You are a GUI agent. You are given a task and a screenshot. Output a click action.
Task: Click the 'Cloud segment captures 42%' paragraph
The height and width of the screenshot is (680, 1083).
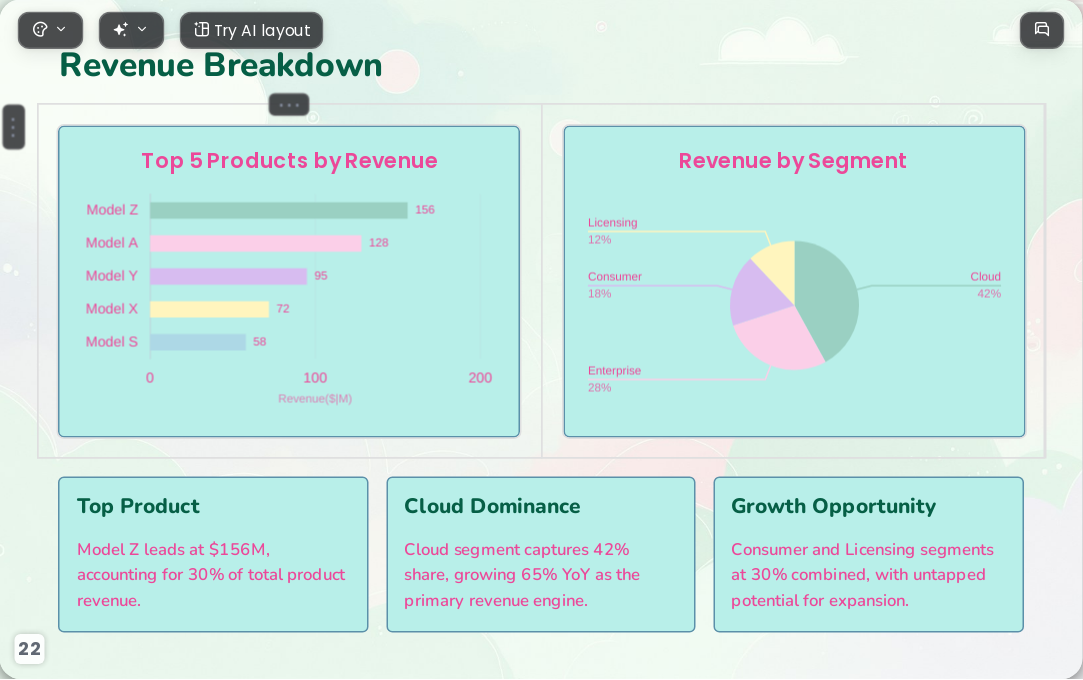pyautogui.click(x=522, y=575)
